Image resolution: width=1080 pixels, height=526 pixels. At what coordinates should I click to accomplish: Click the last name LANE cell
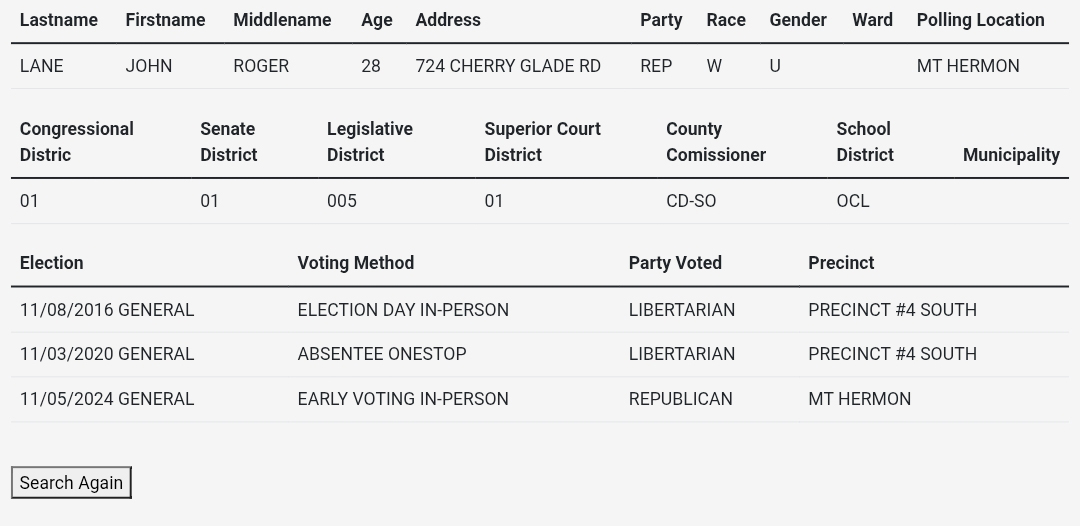pyautogui.click(x=42, y=66)
